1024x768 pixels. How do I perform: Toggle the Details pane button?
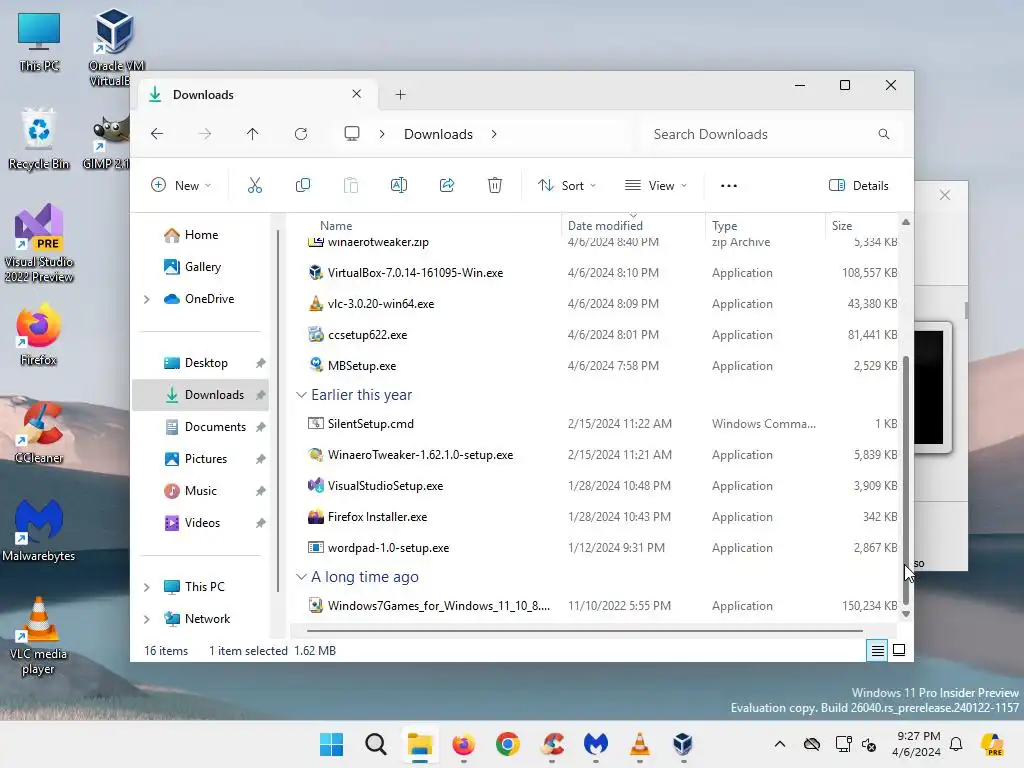(859, 185)
